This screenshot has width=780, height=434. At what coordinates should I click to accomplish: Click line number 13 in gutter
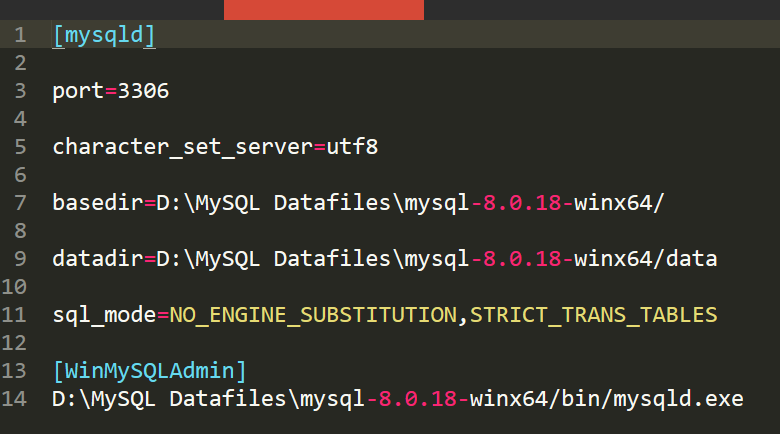[x=14, y=371]
